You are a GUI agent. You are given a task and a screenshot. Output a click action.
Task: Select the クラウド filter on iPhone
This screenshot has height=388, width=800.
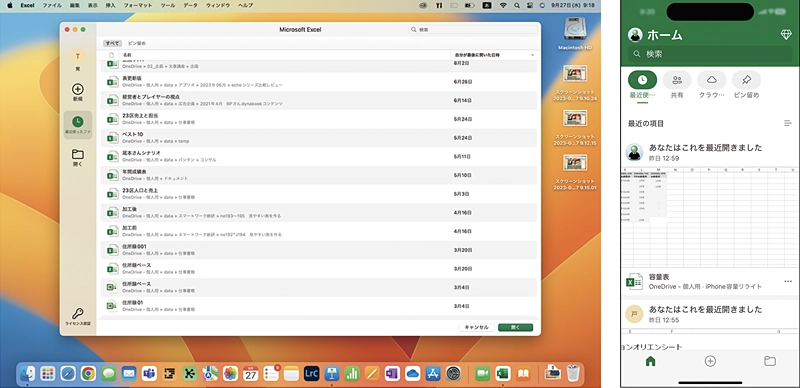tap(712, 85)
